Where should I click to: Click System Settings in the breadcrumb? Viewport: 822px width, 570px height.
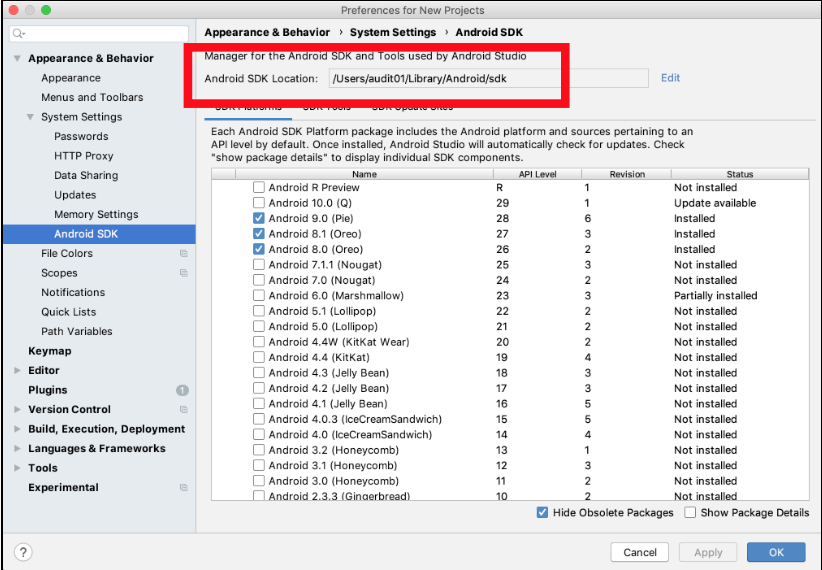click(393, 32)
